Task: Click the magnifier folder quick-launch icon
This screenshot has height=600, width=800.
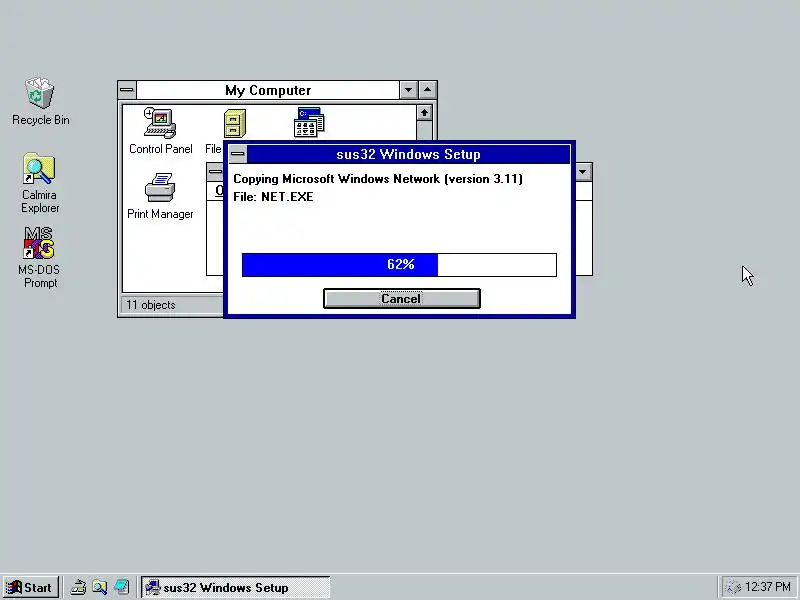Action: tap(99, 587)
